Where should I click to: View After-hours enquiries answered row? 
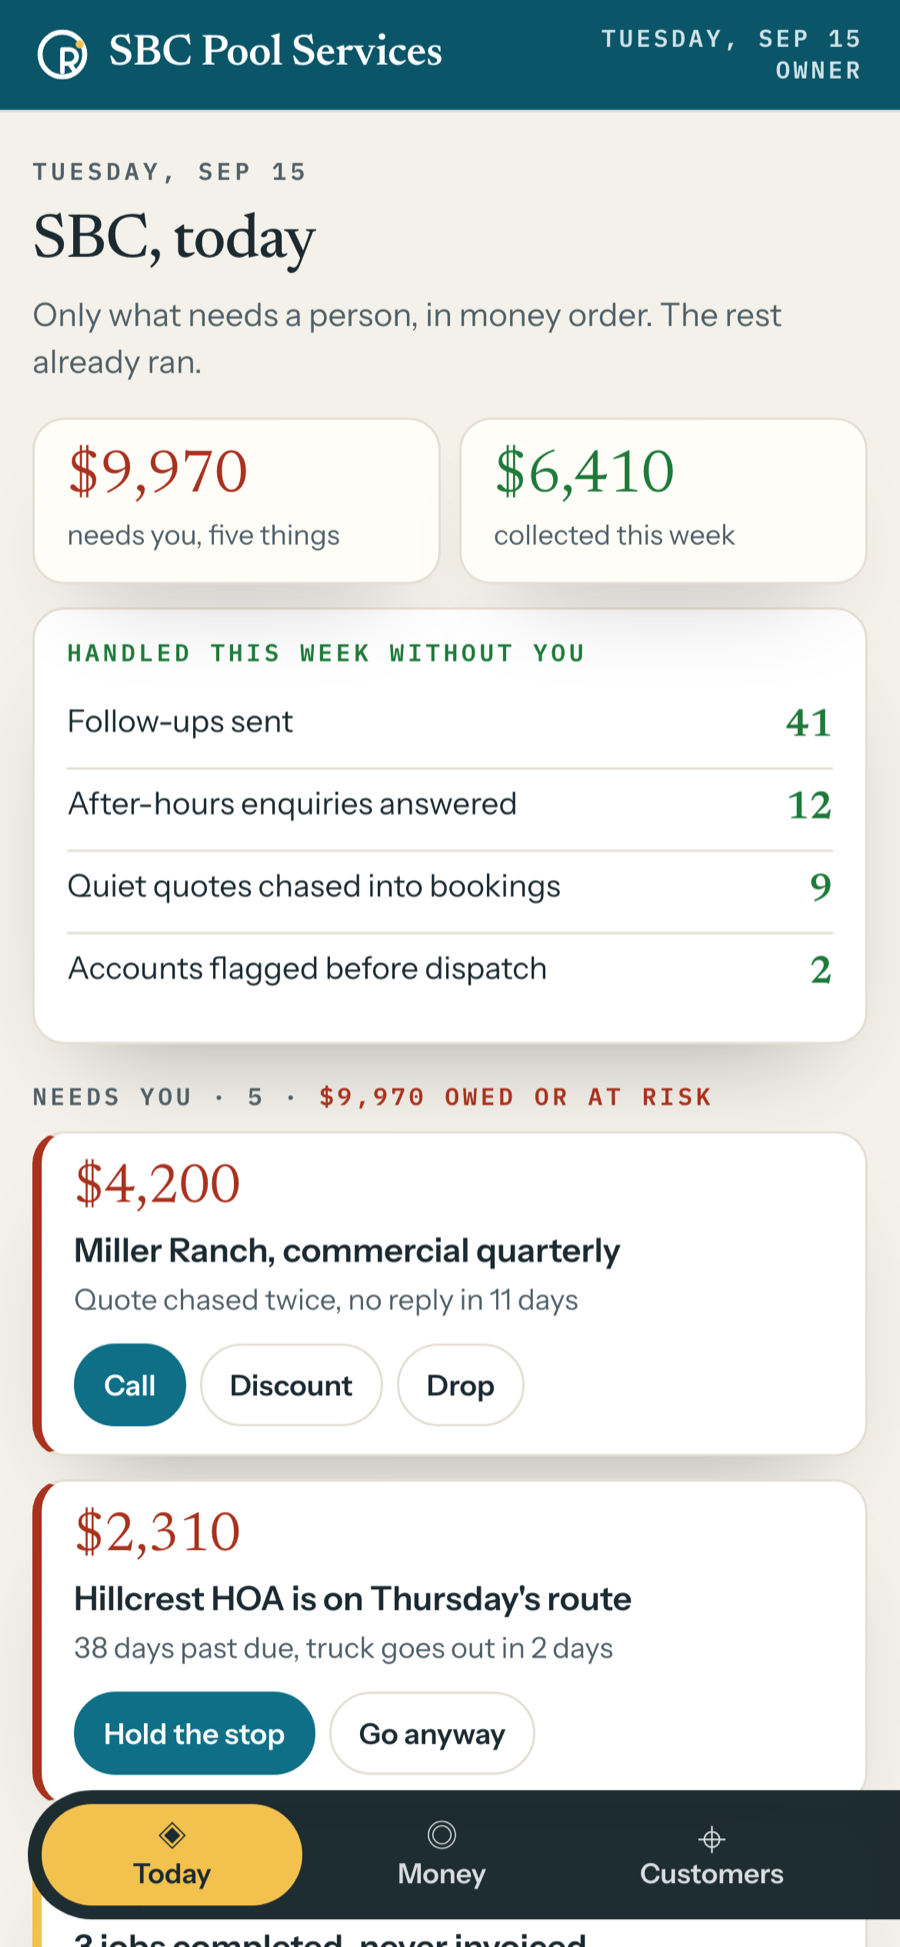point(450,805)
